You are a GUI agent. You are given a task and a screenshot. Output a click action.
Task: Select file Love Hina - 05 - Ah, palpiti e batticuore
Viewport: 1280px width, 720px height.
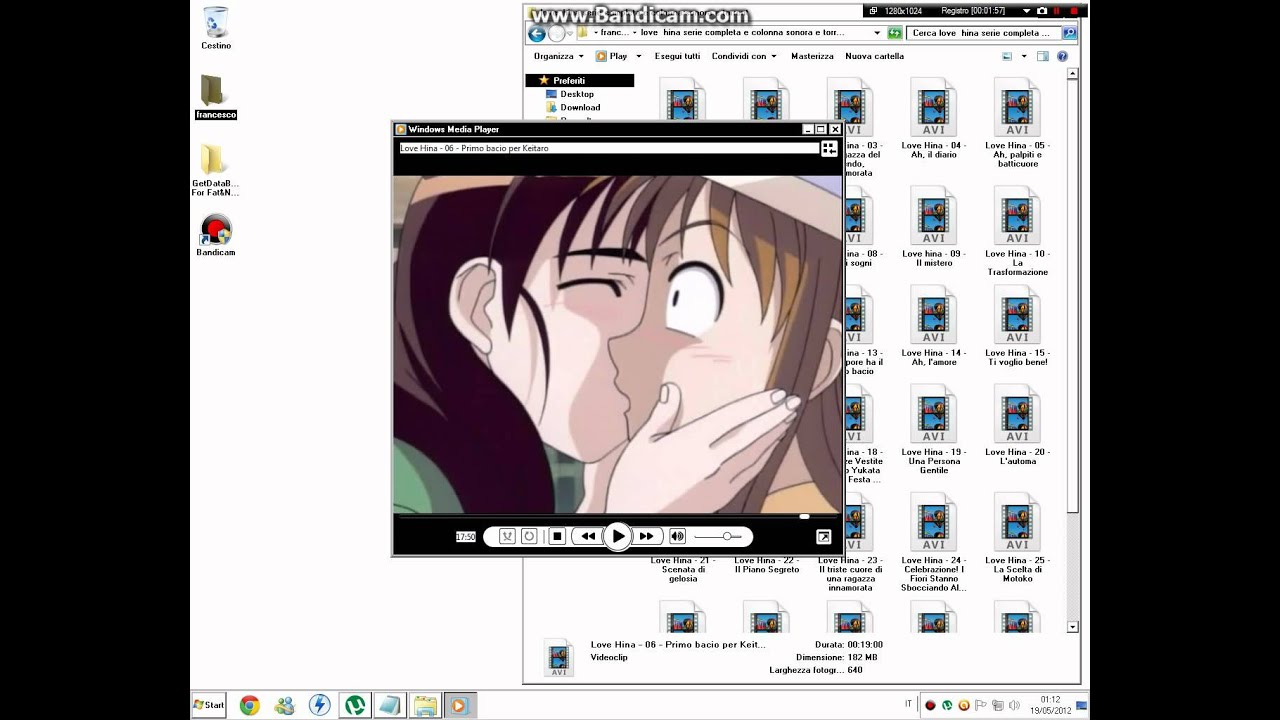click(1017, 122)
